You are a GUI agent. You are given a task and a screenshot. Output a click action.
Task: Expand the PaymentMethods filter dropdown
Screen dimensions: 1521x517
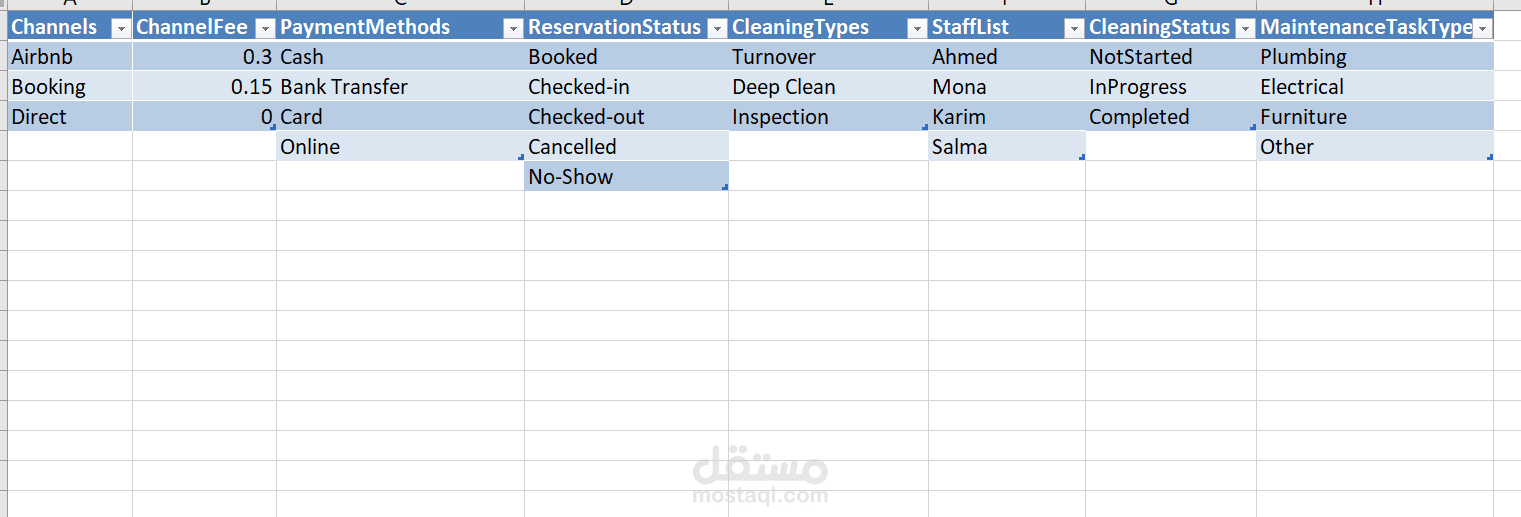pyautogui.click(x=513, y=29)
